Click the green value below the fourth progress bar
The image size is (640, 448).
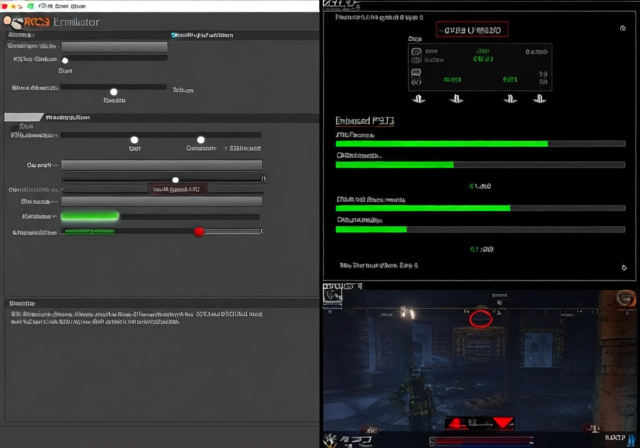[482, 249]
